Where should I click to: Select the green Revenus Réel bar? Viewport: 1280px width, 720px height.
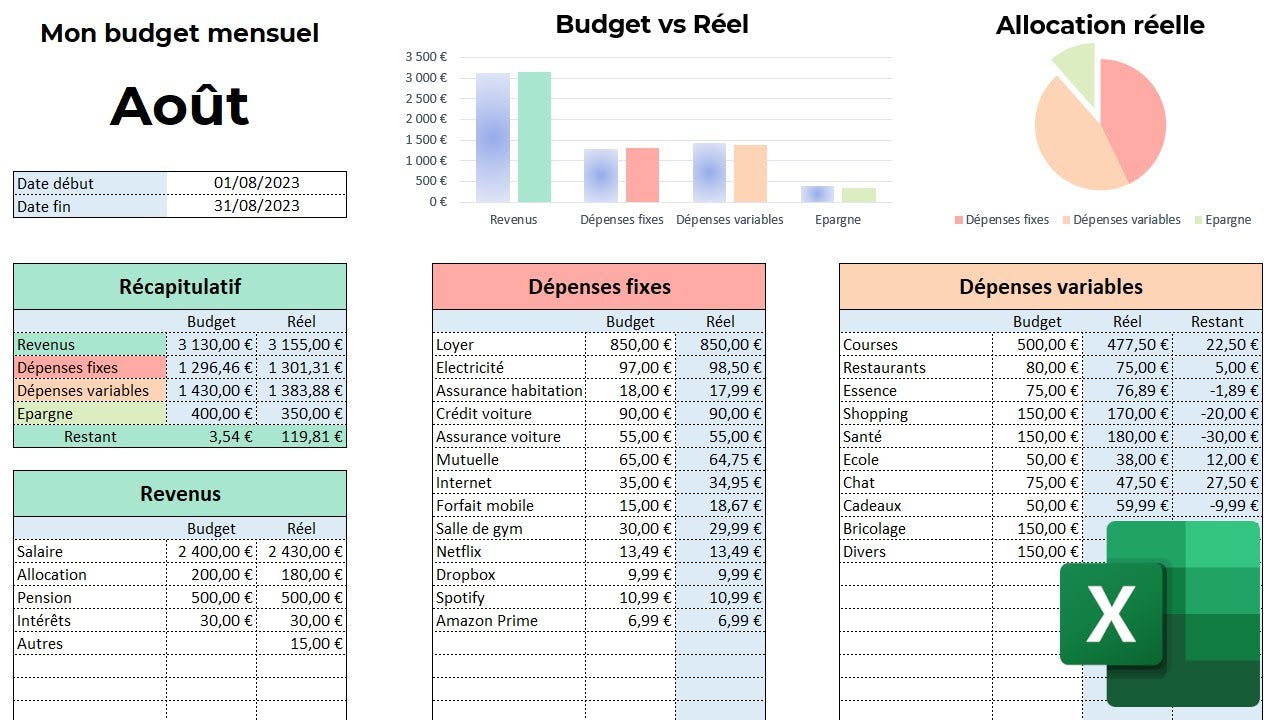(534, 137)
